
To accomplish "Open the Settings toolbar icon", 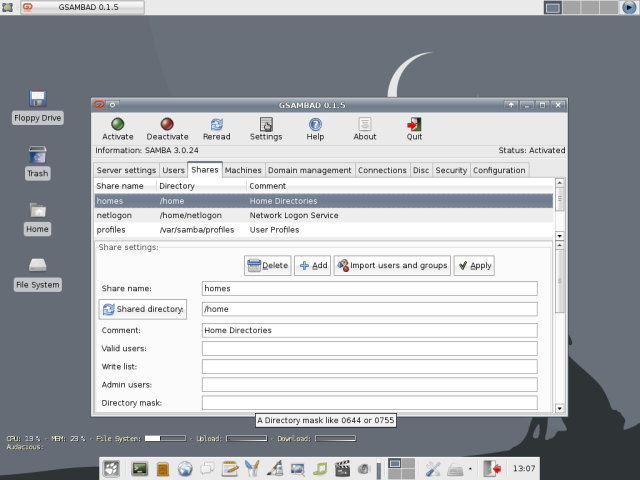I will tap(266, 124).
